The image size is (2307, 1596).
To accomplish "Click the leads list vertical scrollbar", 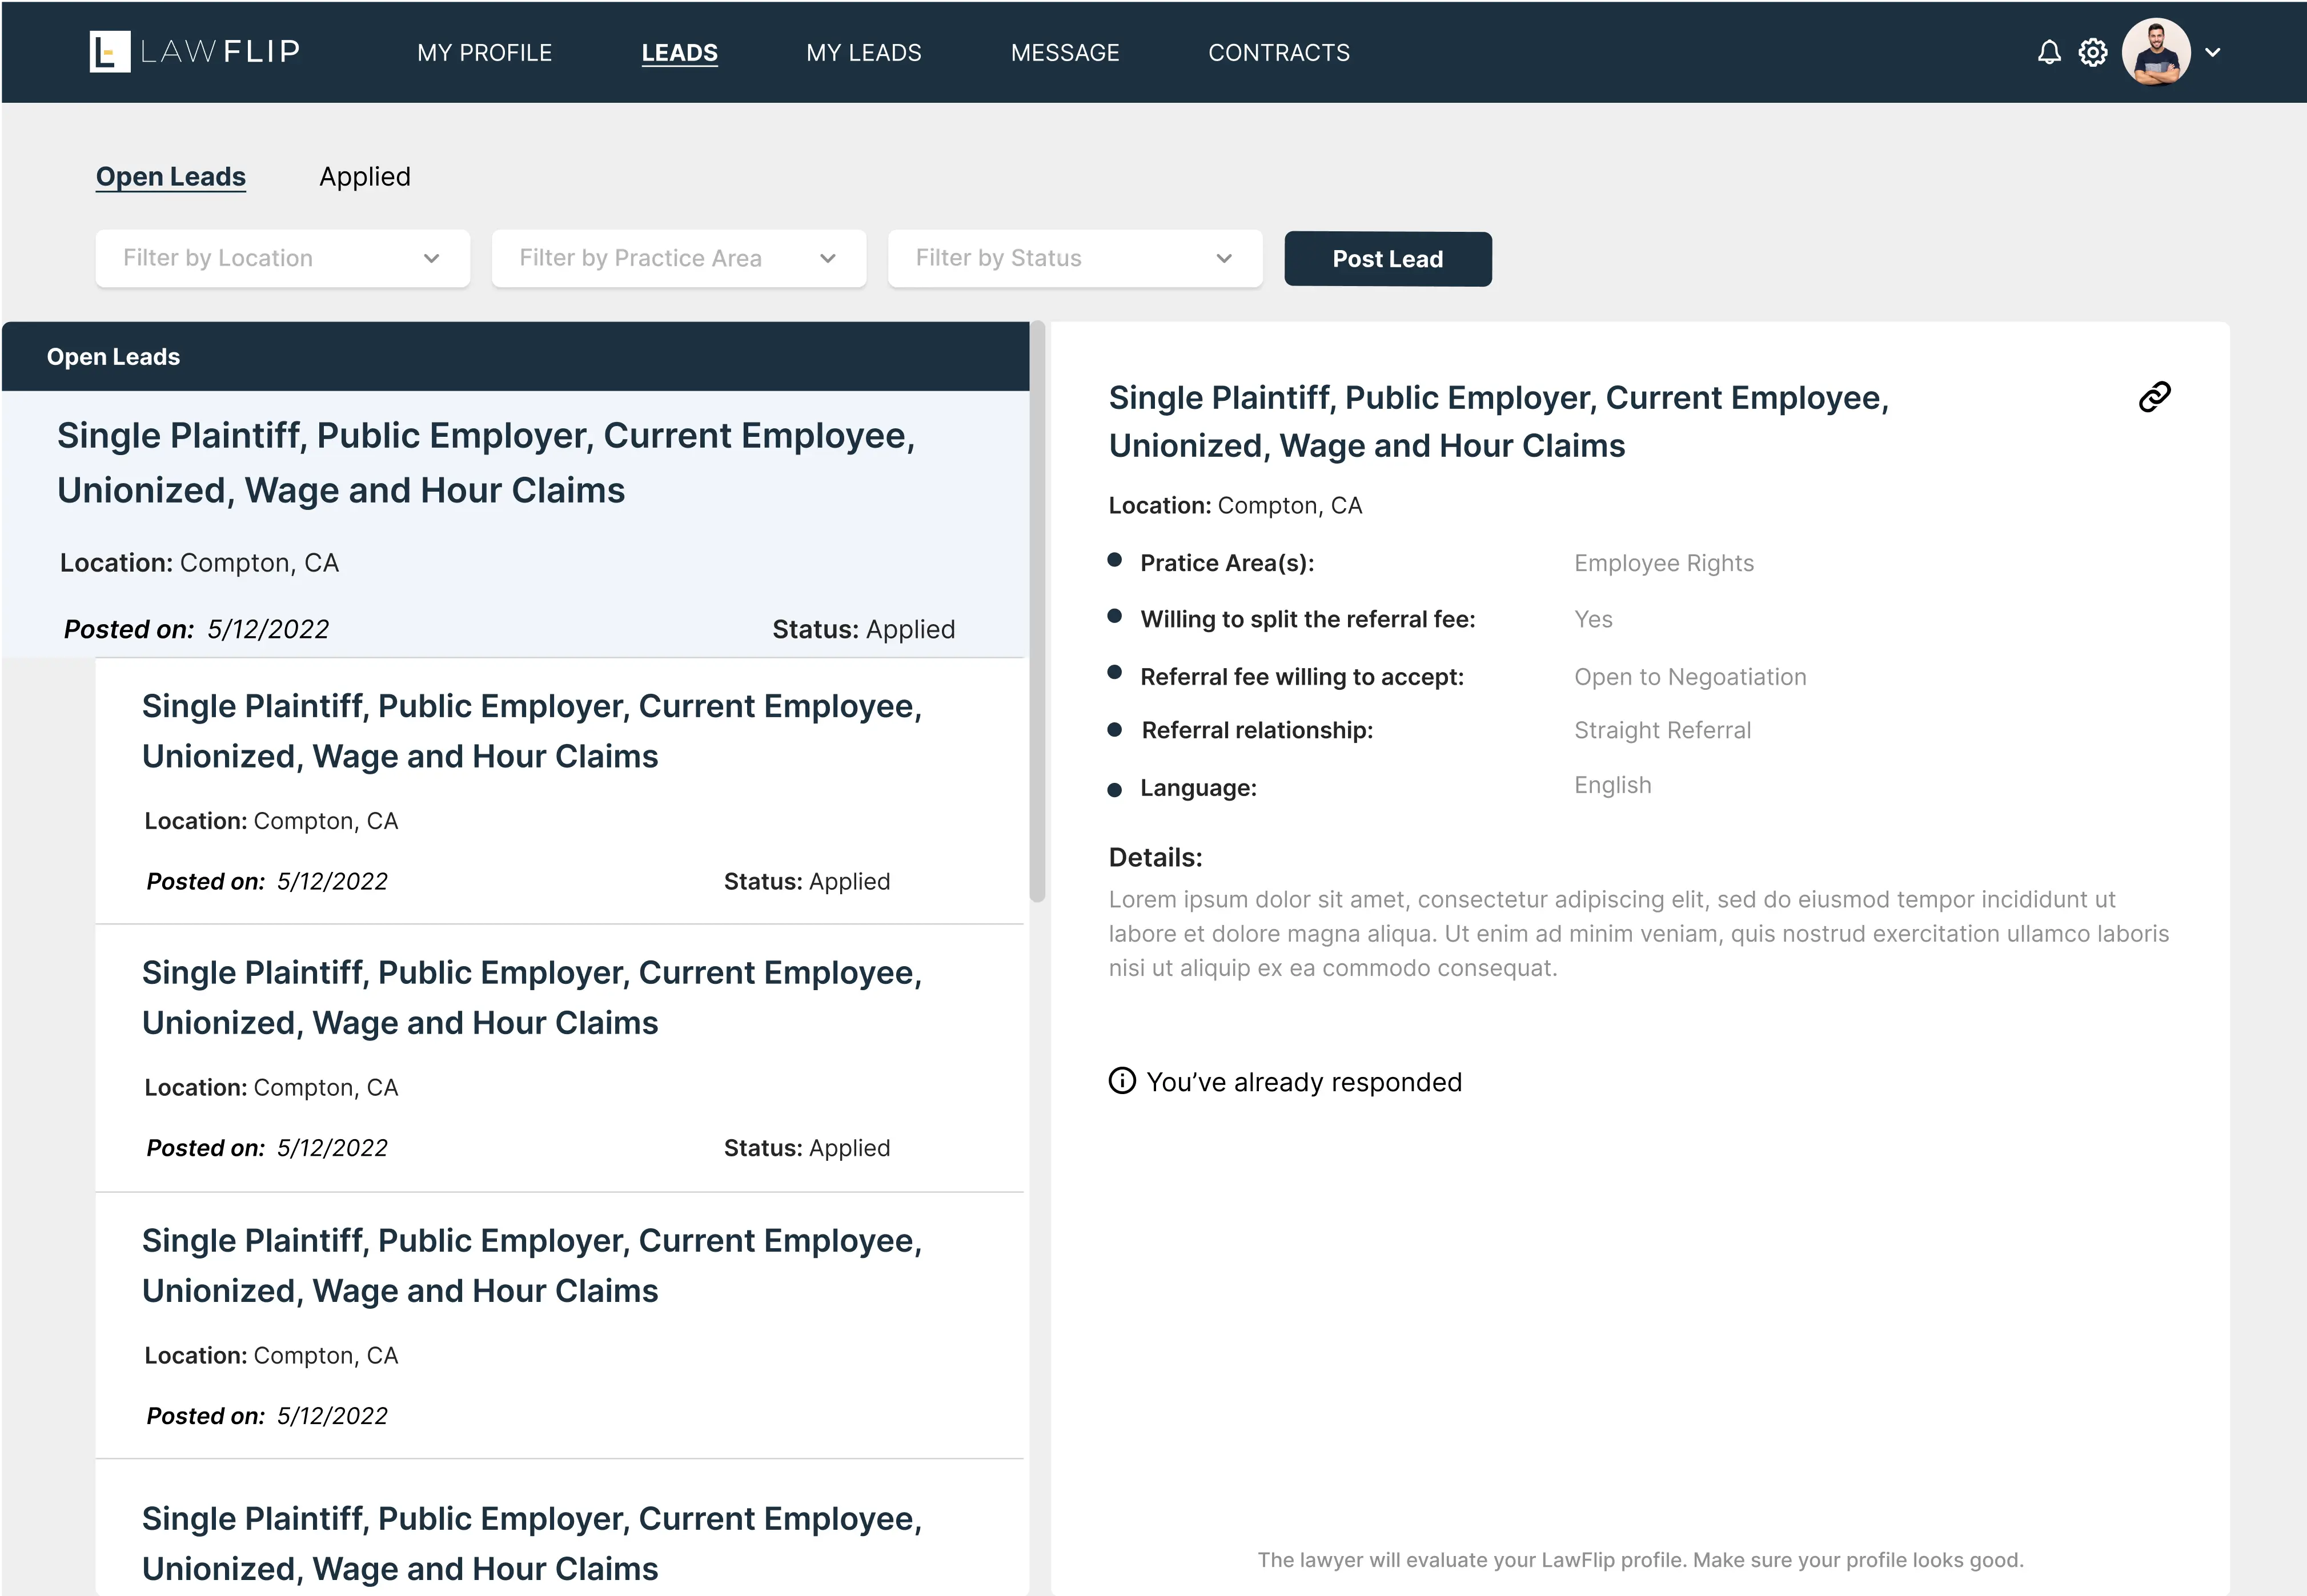I will [1038, 612].
